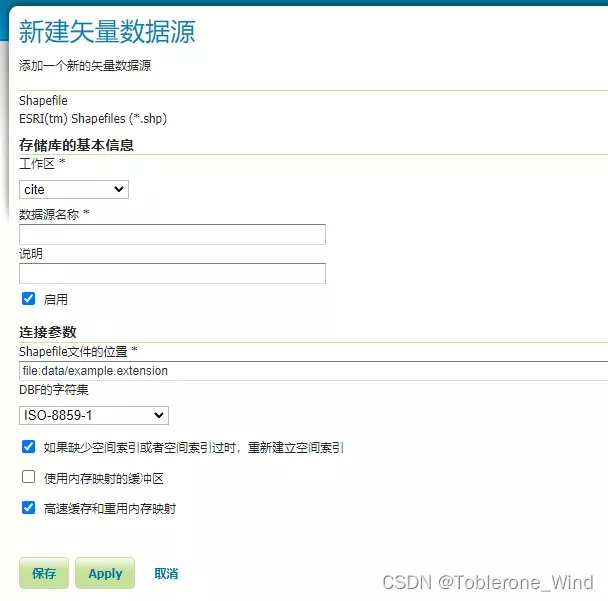Click the 保存 button
608x601 pixels.
[x=44, y=573]
